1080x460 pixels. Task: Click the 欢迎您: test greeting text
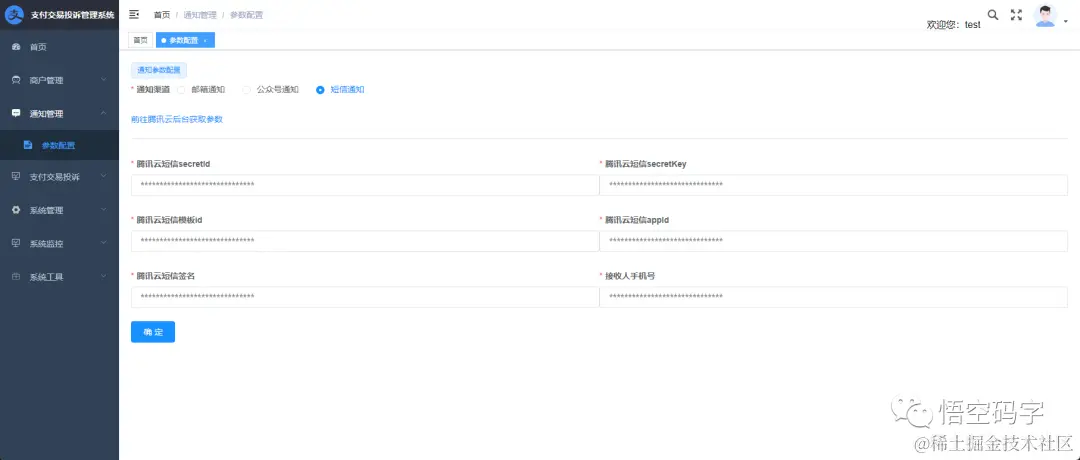pos(954,25)
